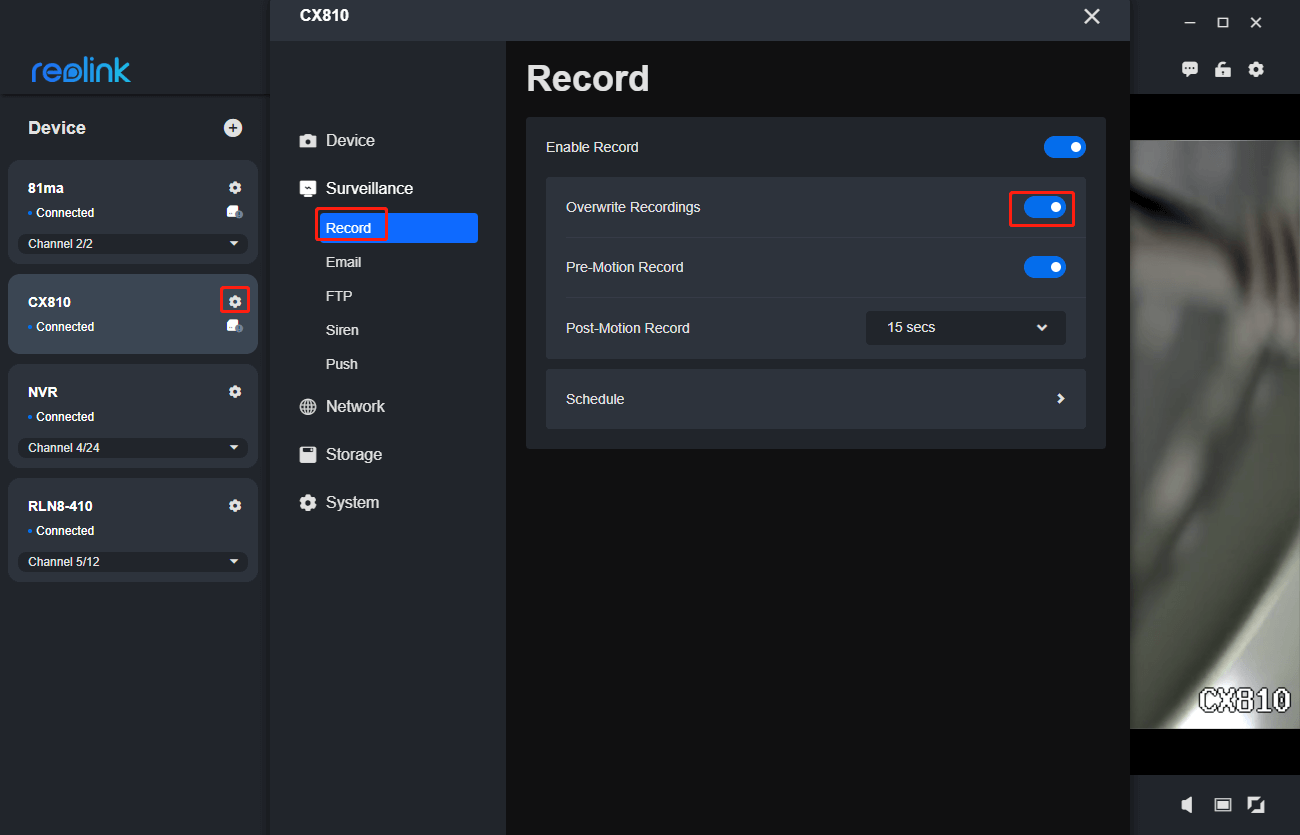Viewport: 1300px width, 835px height.
Task: Click the CX810 live video preview
Action: [1215, 434]
